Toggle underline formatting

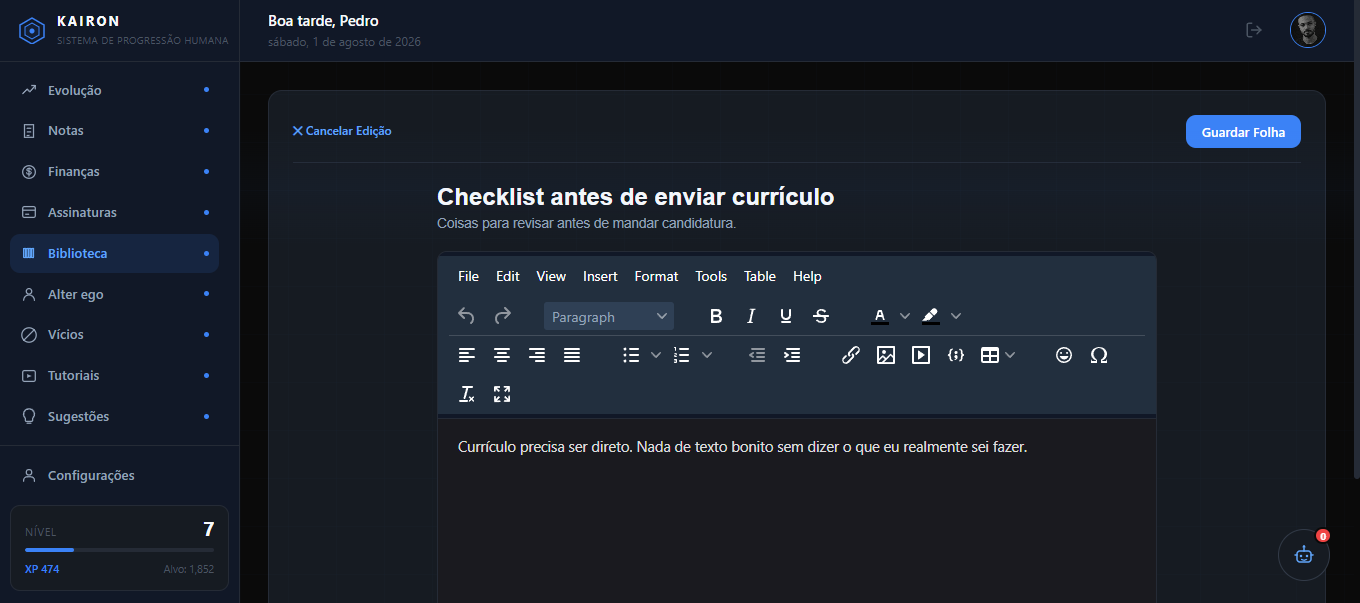pyautogui.click(x=786, y=316)
